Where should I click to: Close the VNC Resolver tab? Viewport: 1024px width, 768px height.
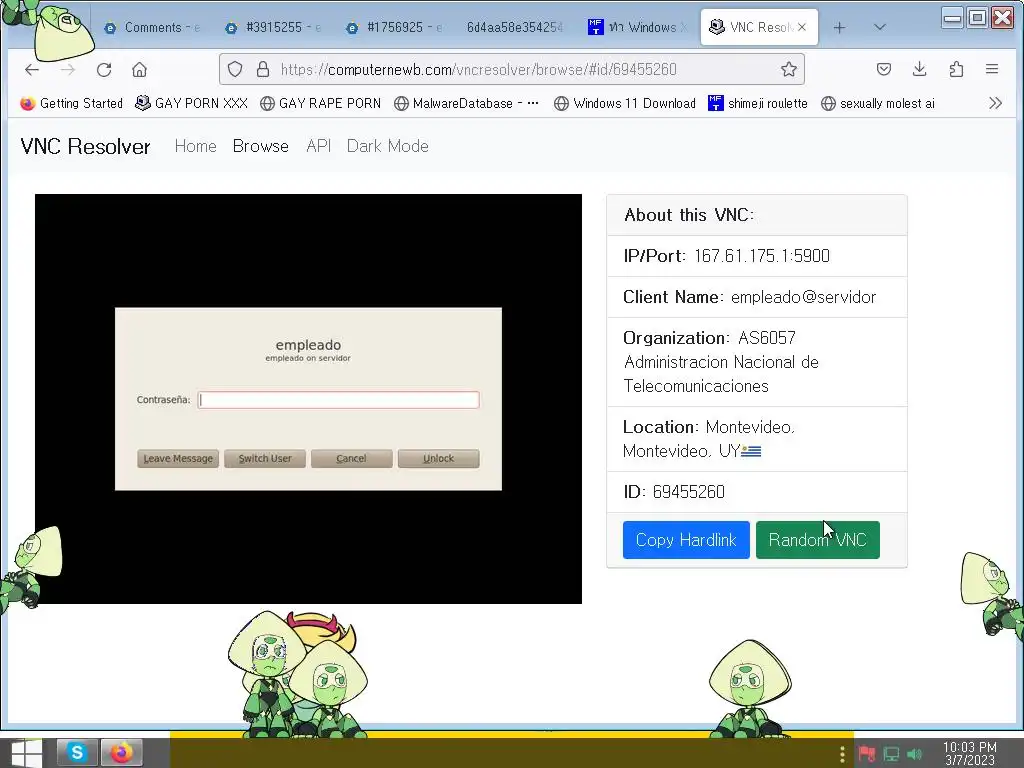[x=802, y=27]
